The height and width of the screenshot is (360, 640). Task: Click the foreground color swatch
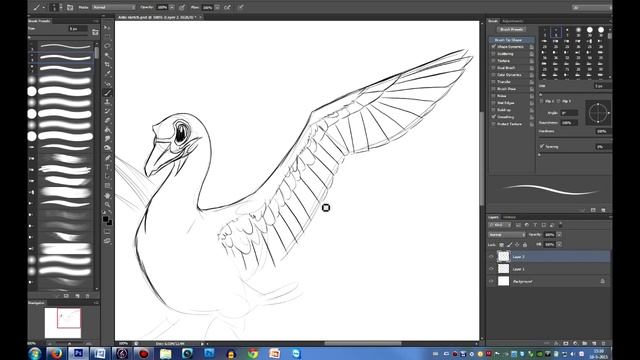[106, 219]
